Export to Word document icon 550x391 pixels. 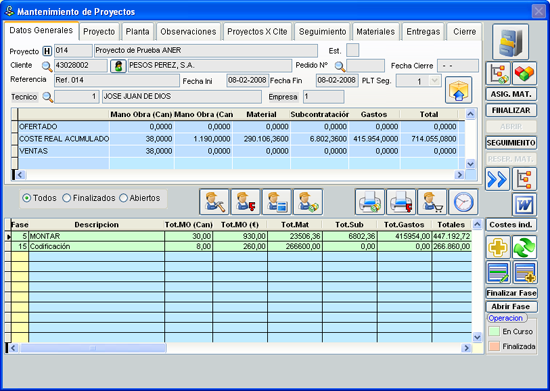[x=524, y=204]
